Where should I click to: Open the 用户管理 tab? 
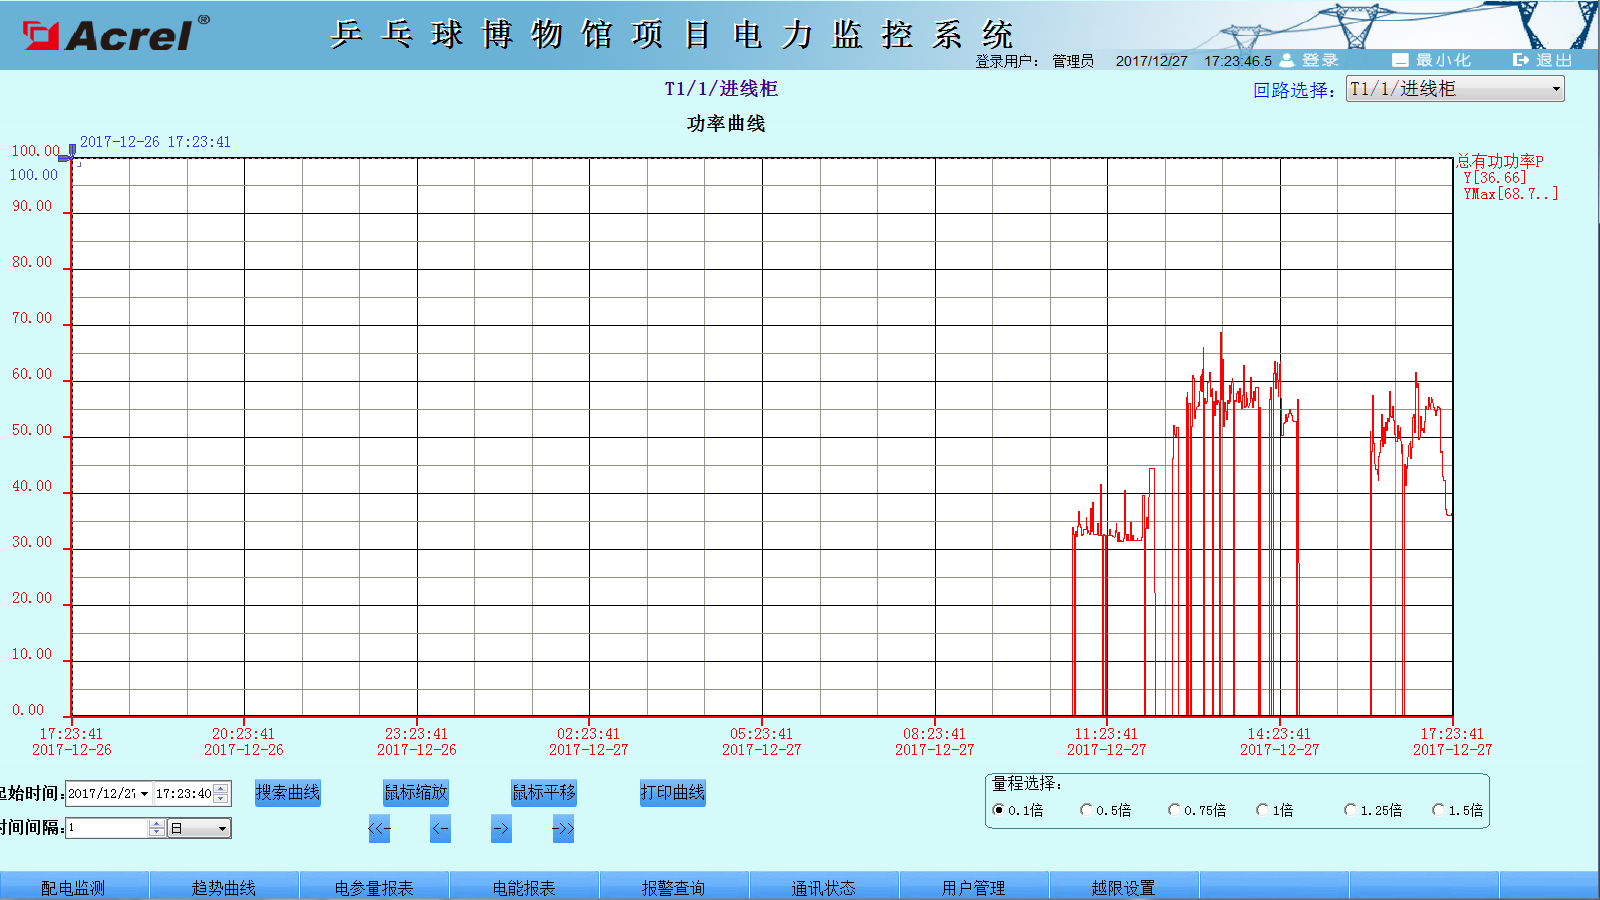(x=974, y=886)
